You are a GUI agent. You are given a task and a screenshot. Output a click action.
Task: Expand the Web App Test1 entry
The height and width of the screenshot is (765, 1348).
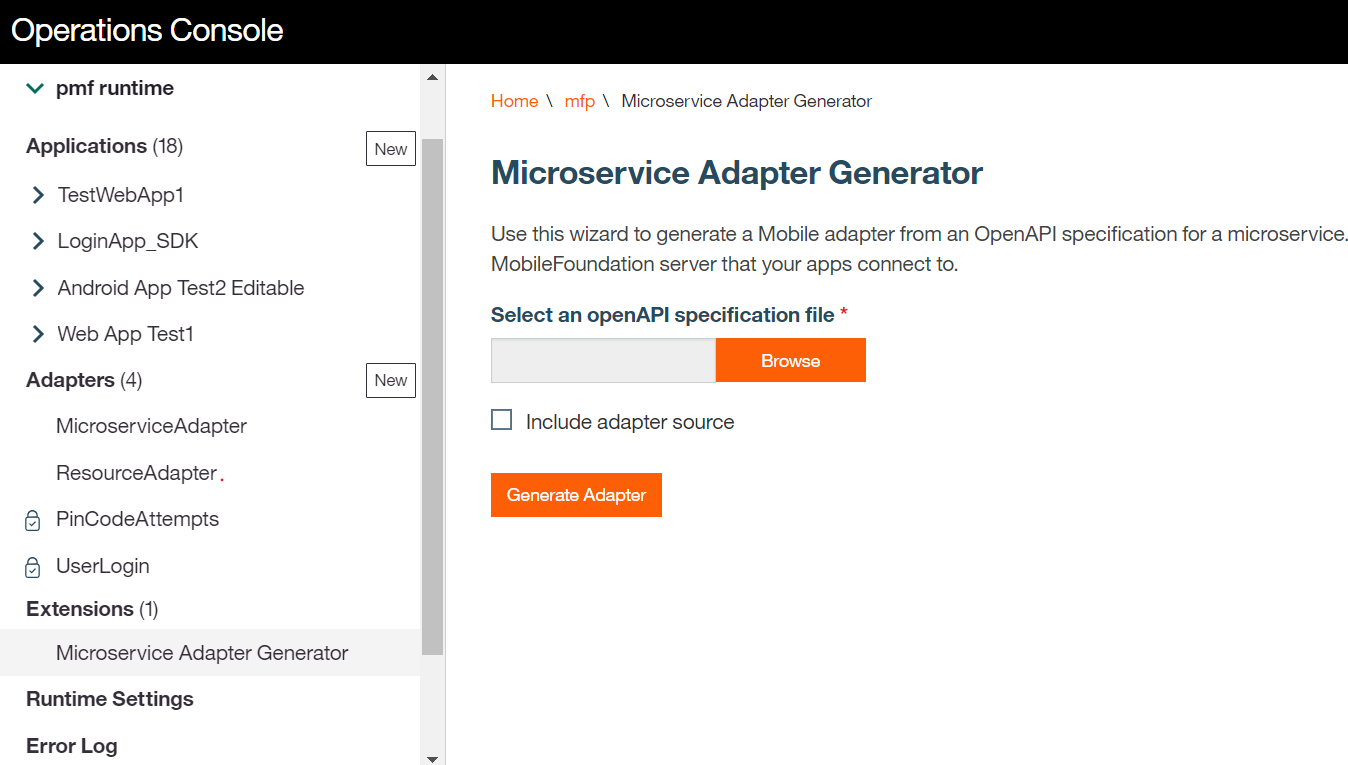click(38, 334)
